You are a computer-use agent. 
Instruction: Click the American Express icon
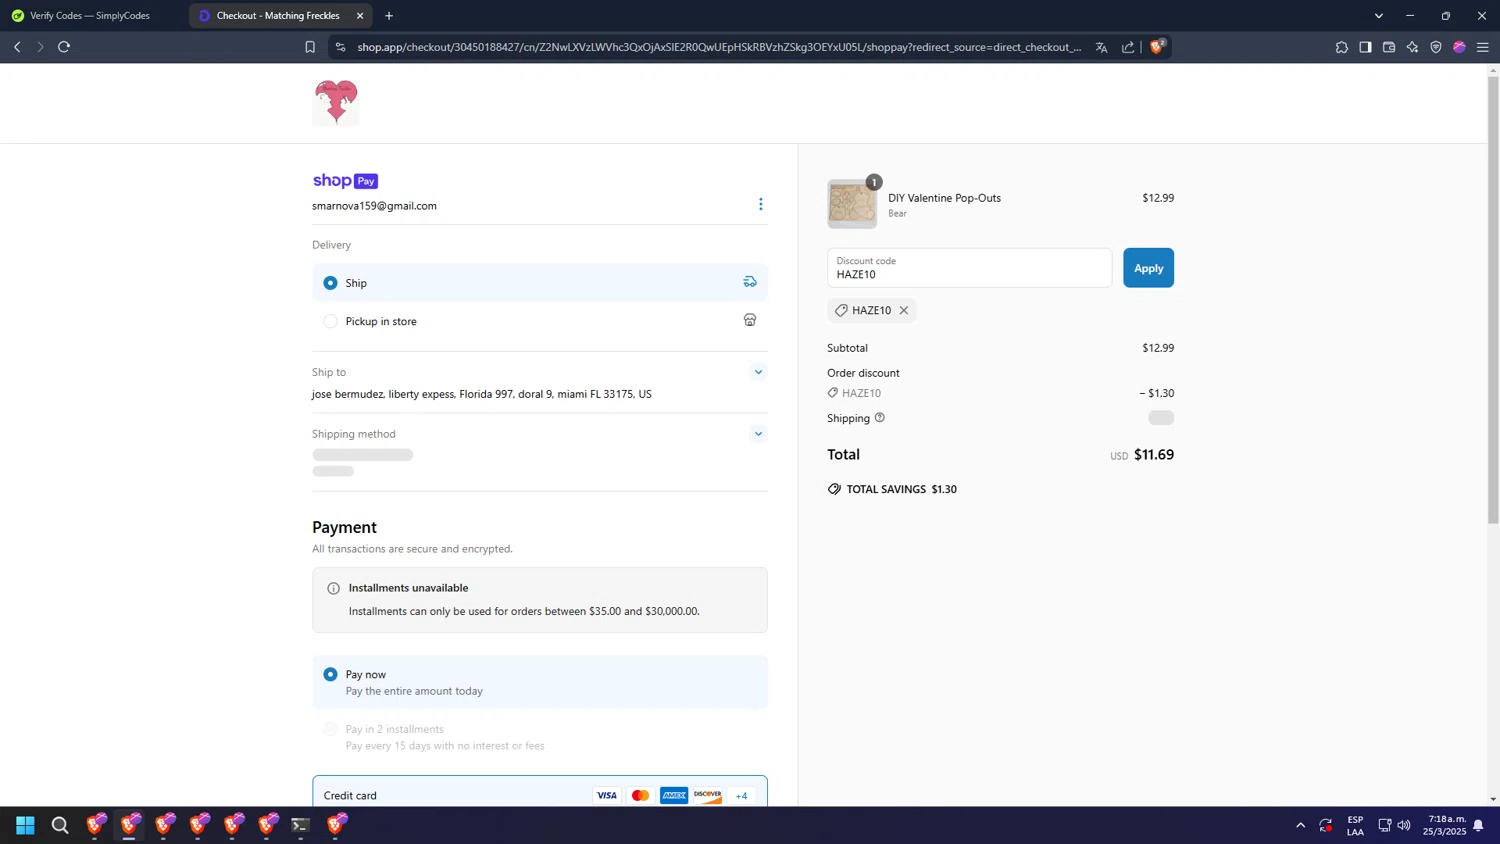coord(674,795)
